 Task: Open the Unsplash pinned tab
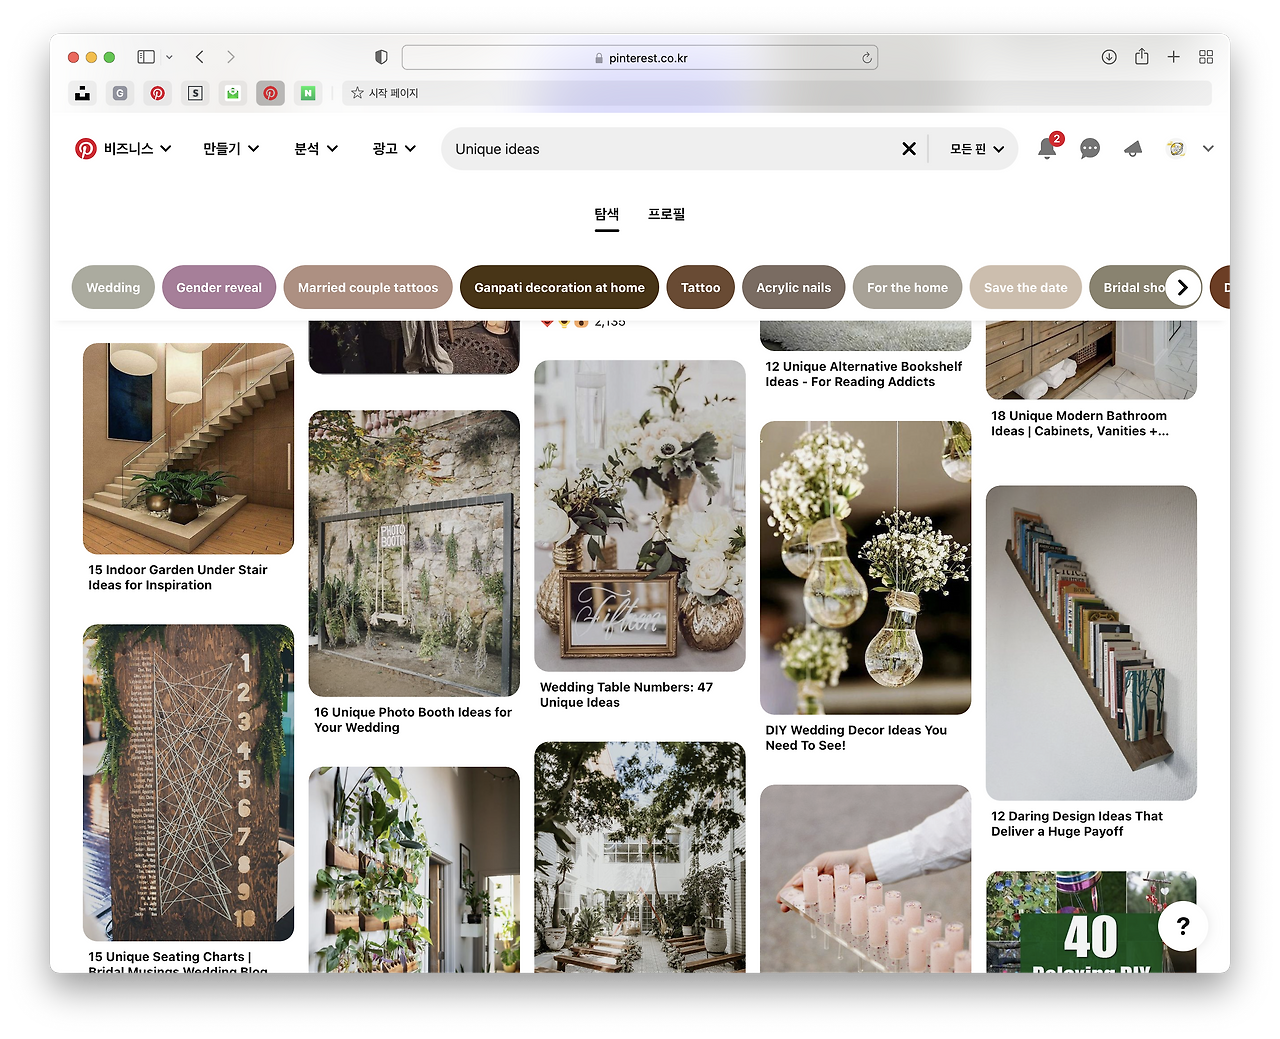[x=82, y=93]
